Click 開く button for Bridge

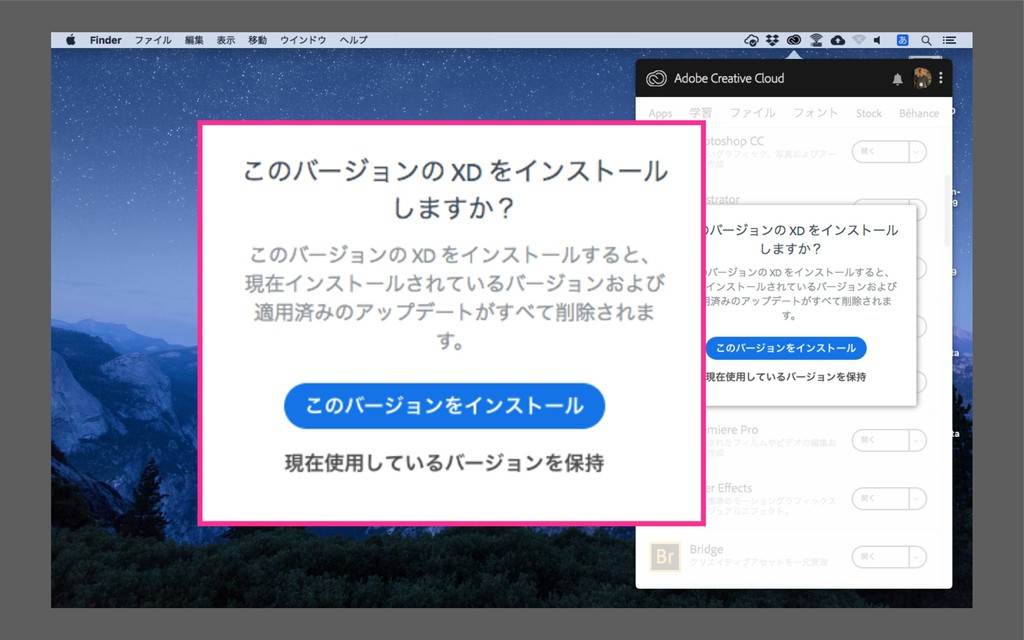coord(880,557)
